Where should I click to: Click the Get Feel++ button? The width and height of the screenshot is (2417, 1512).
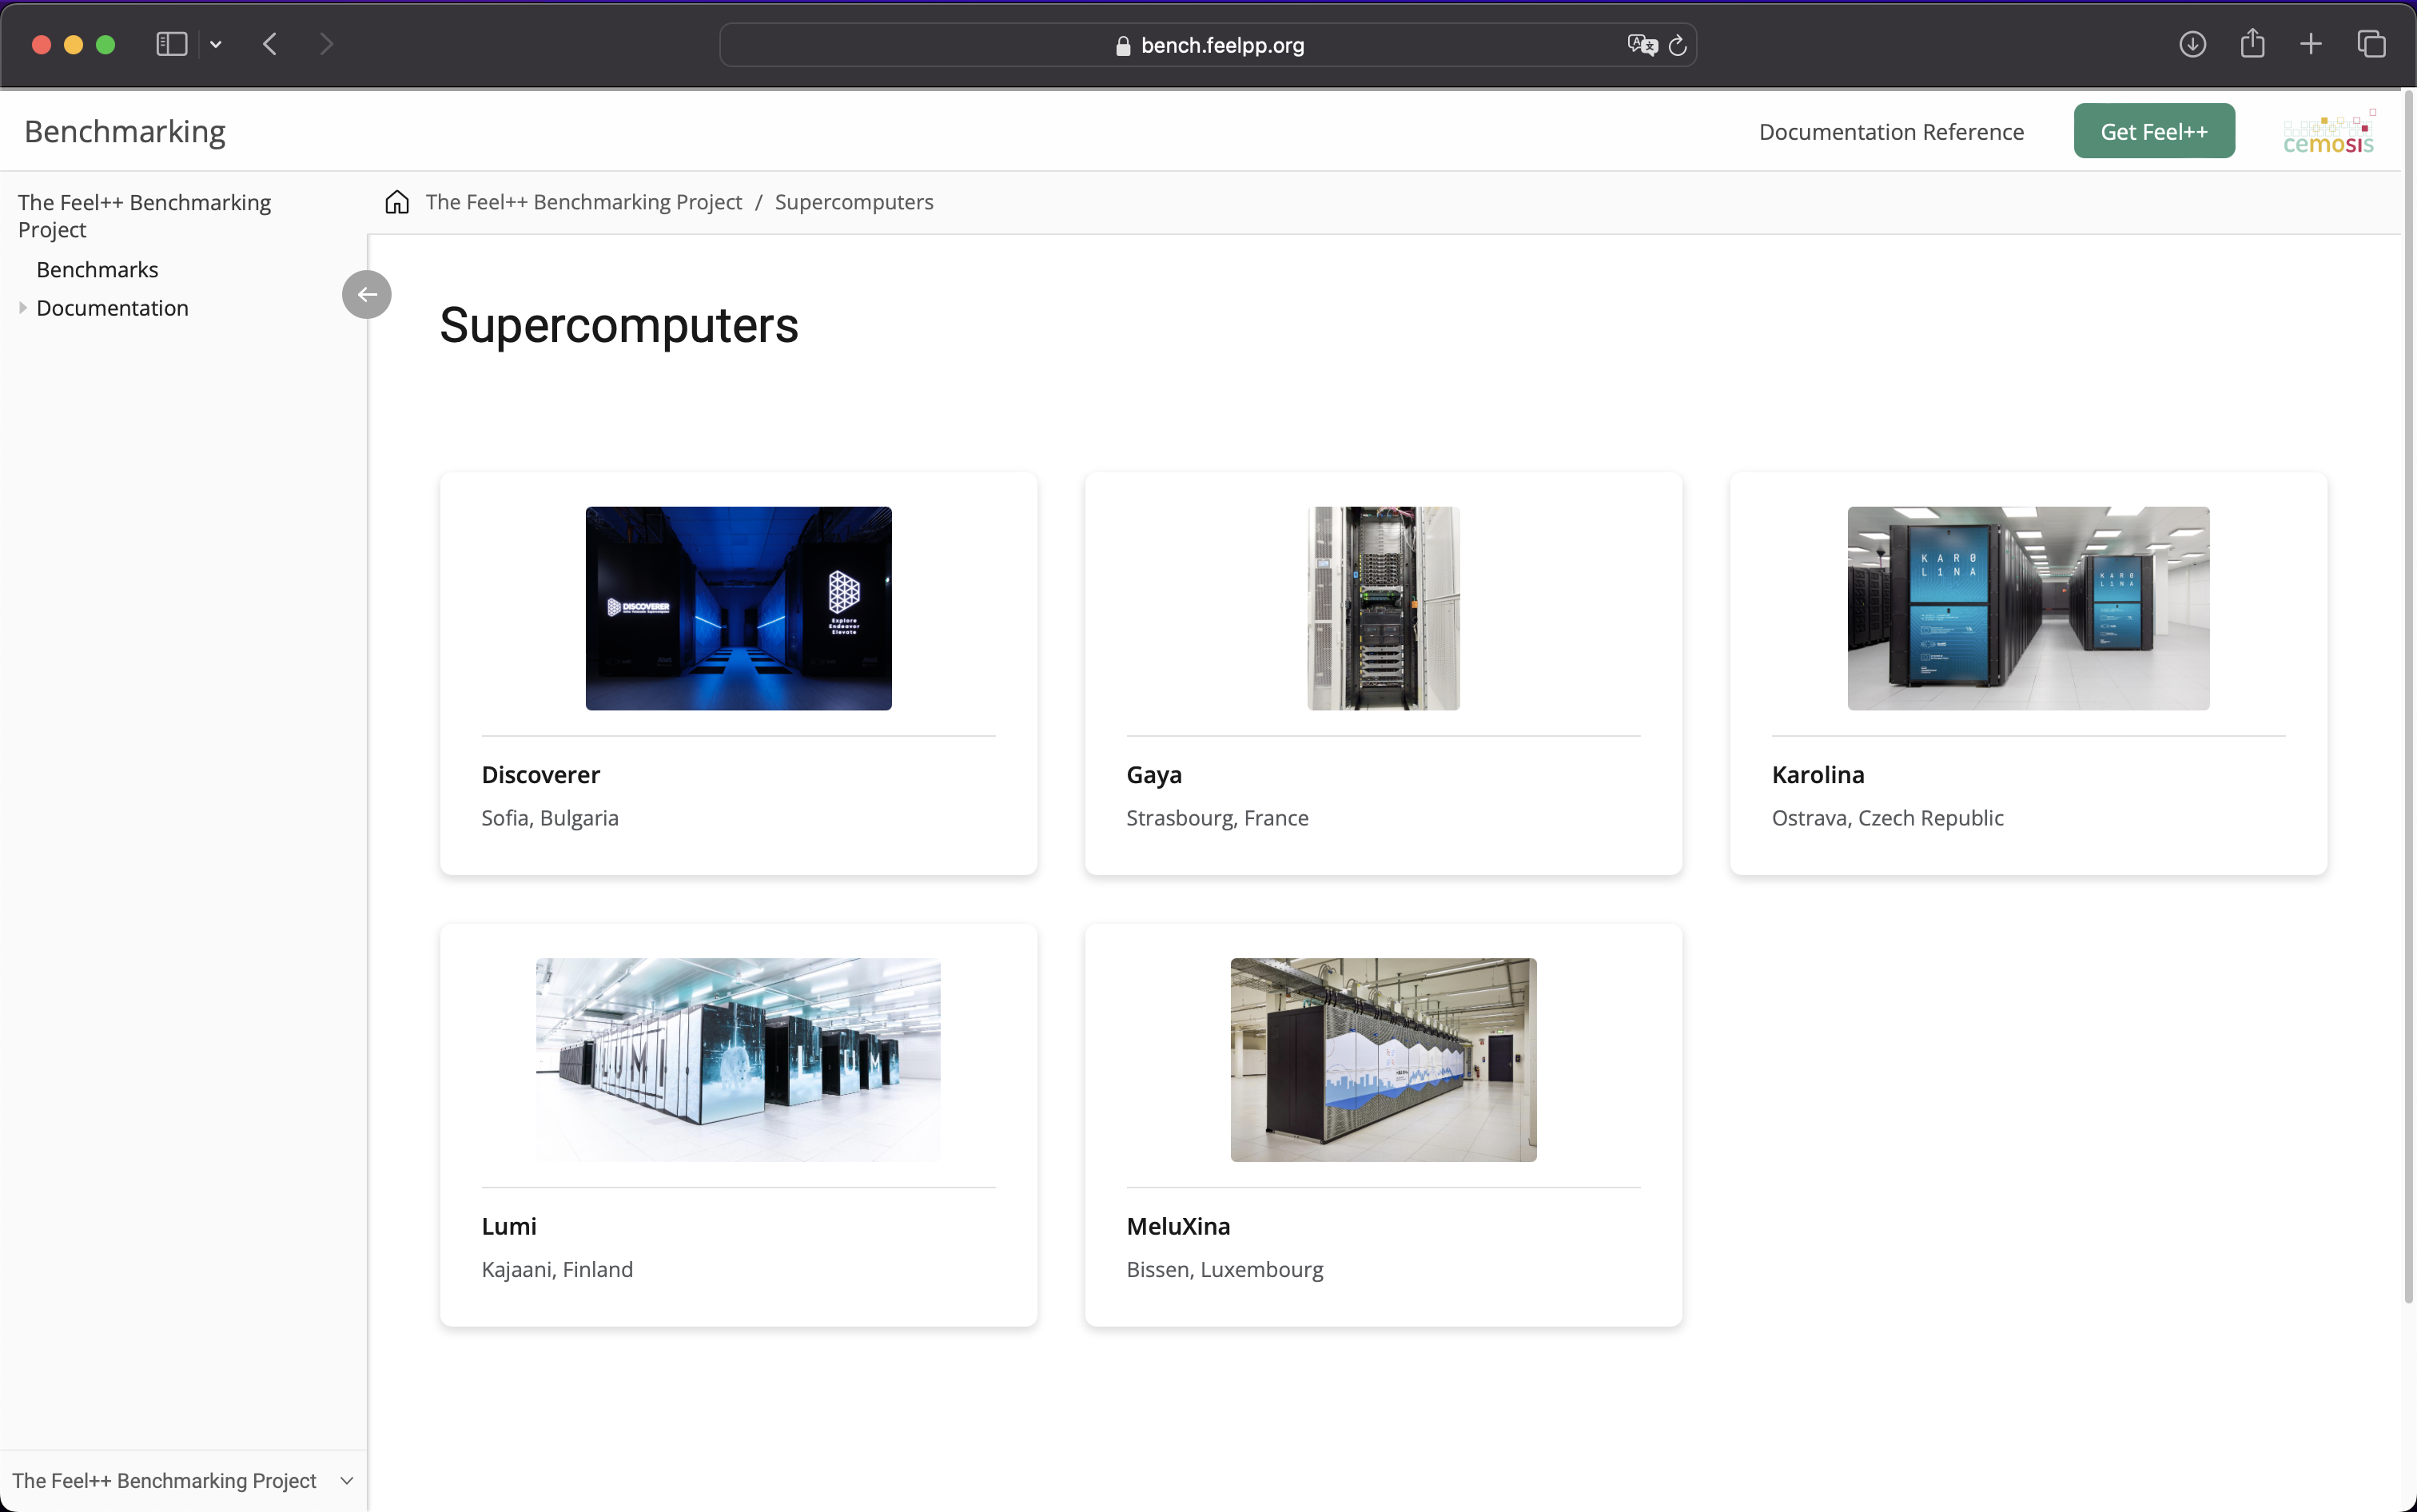click(x=2153, y=131)
